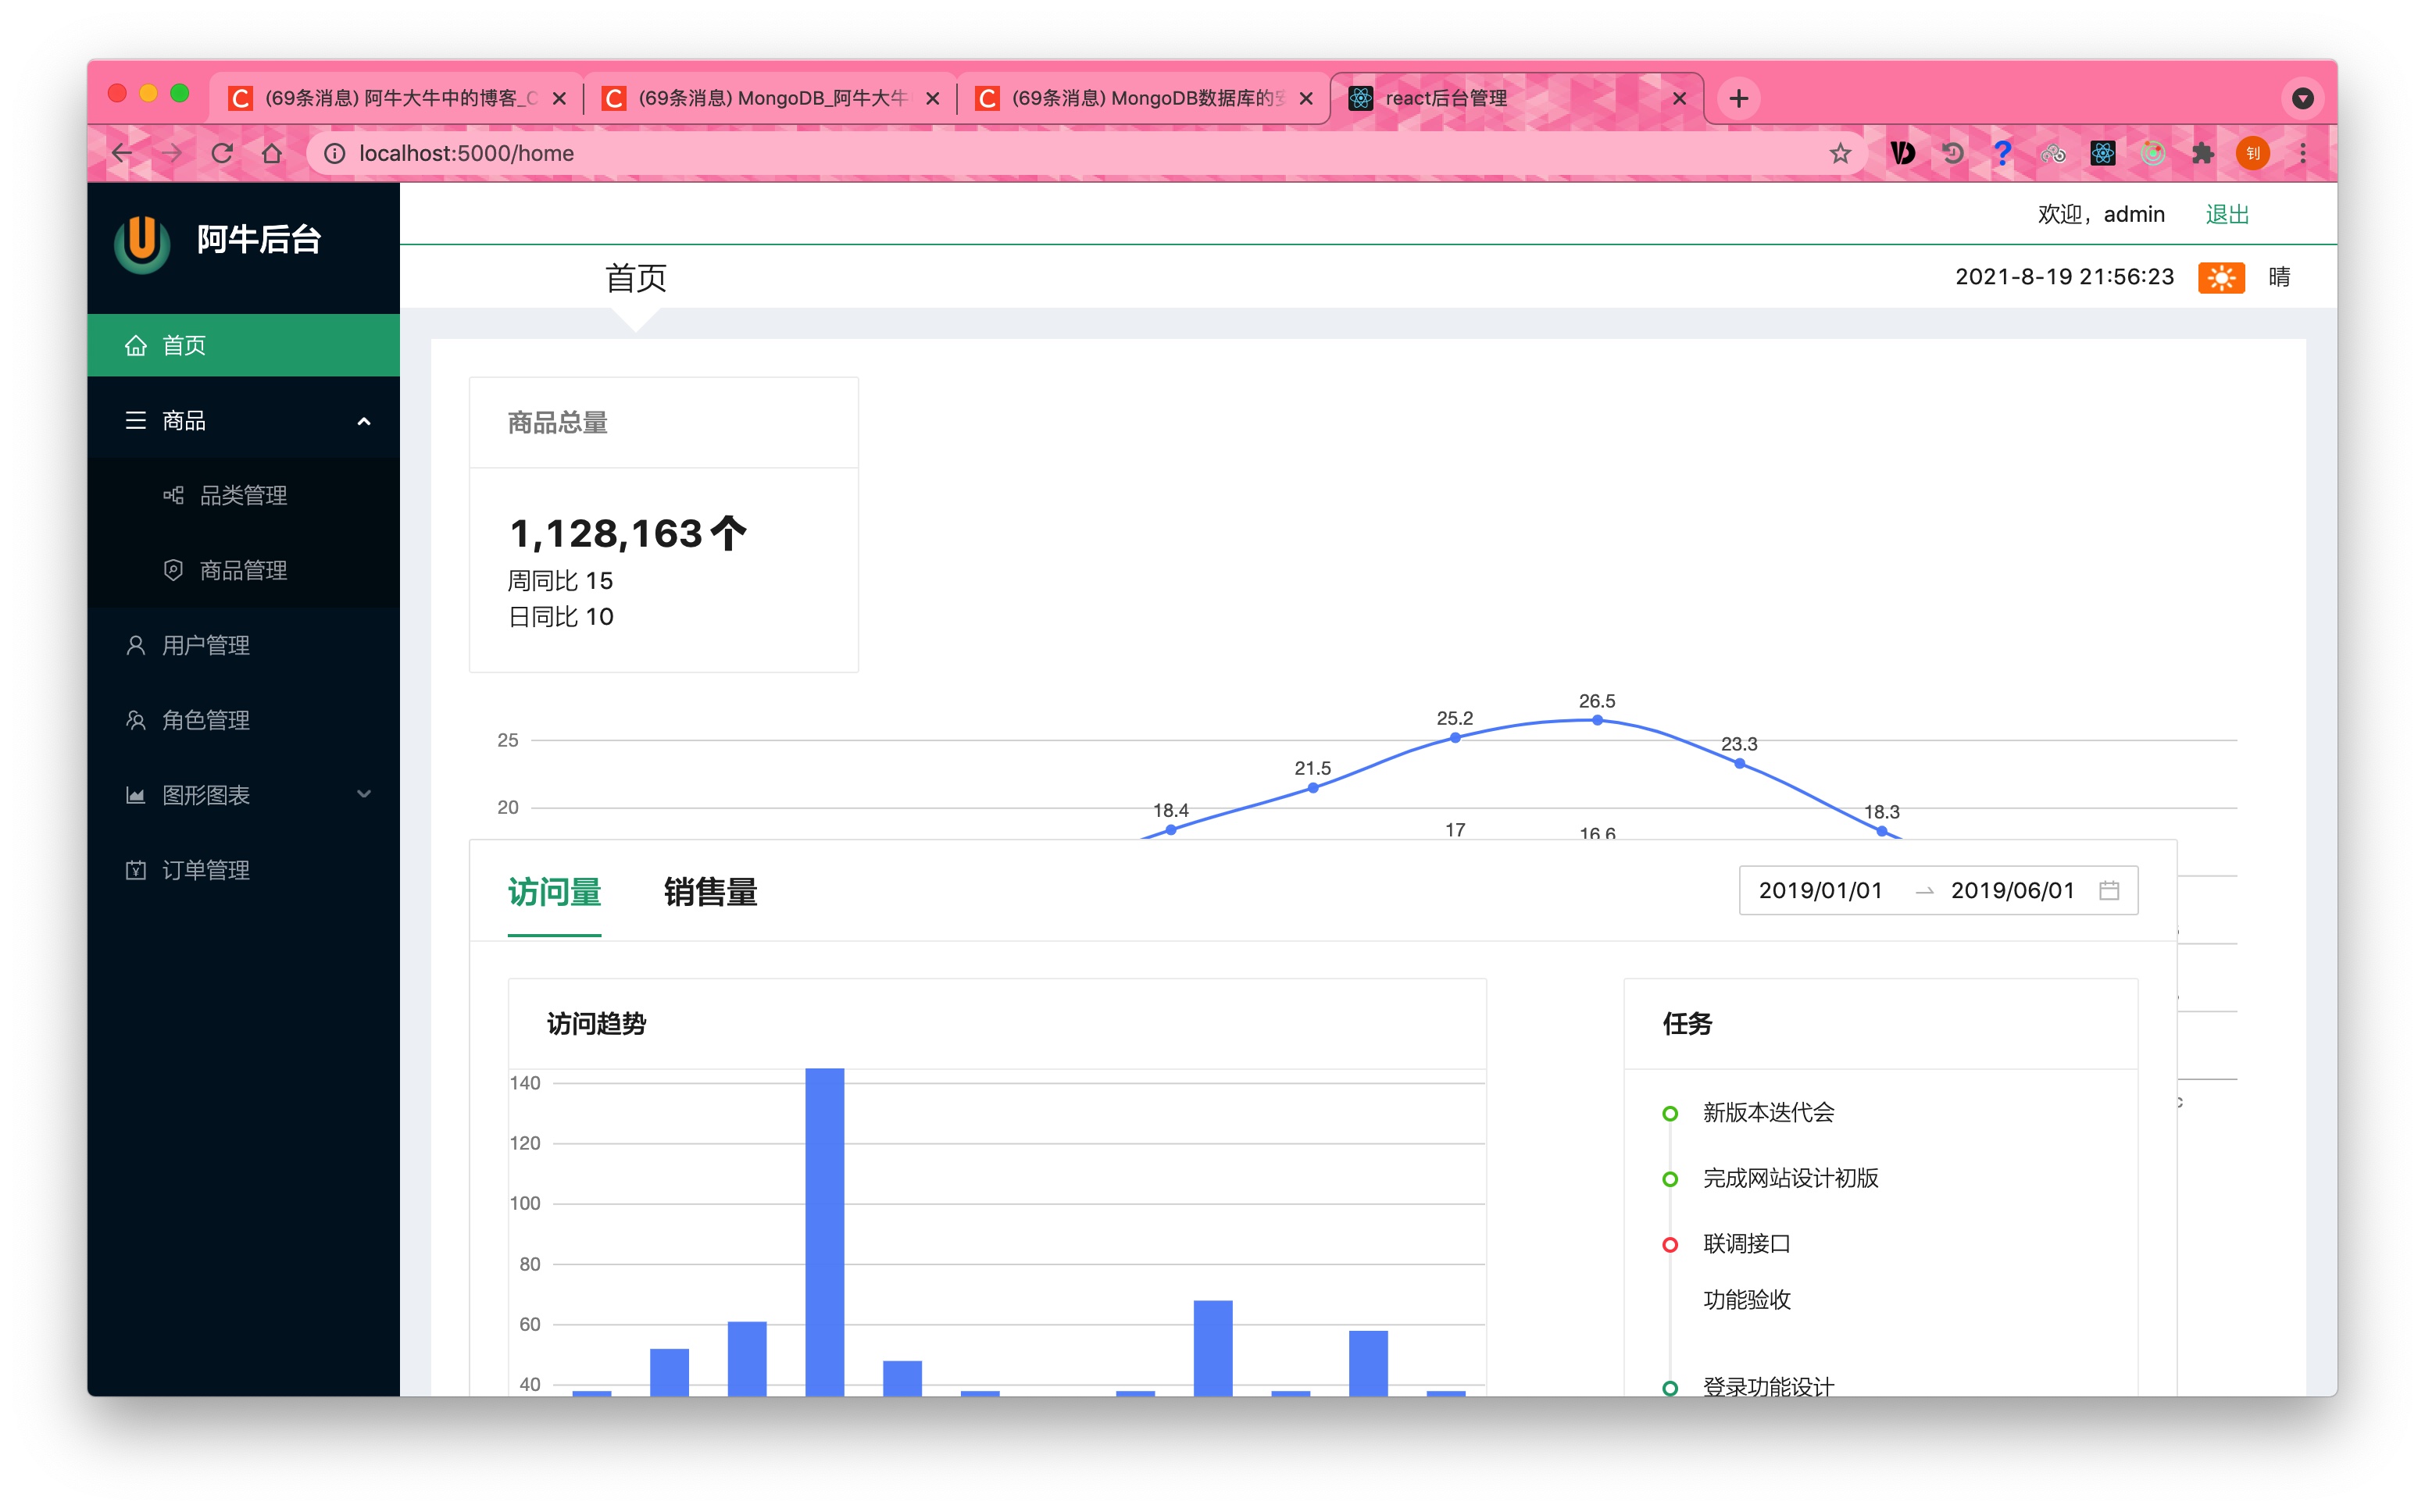Viewport: 2425px width, 1512px height.
Task: Select the 品类管理 category icon
Action: pos(173,494)
